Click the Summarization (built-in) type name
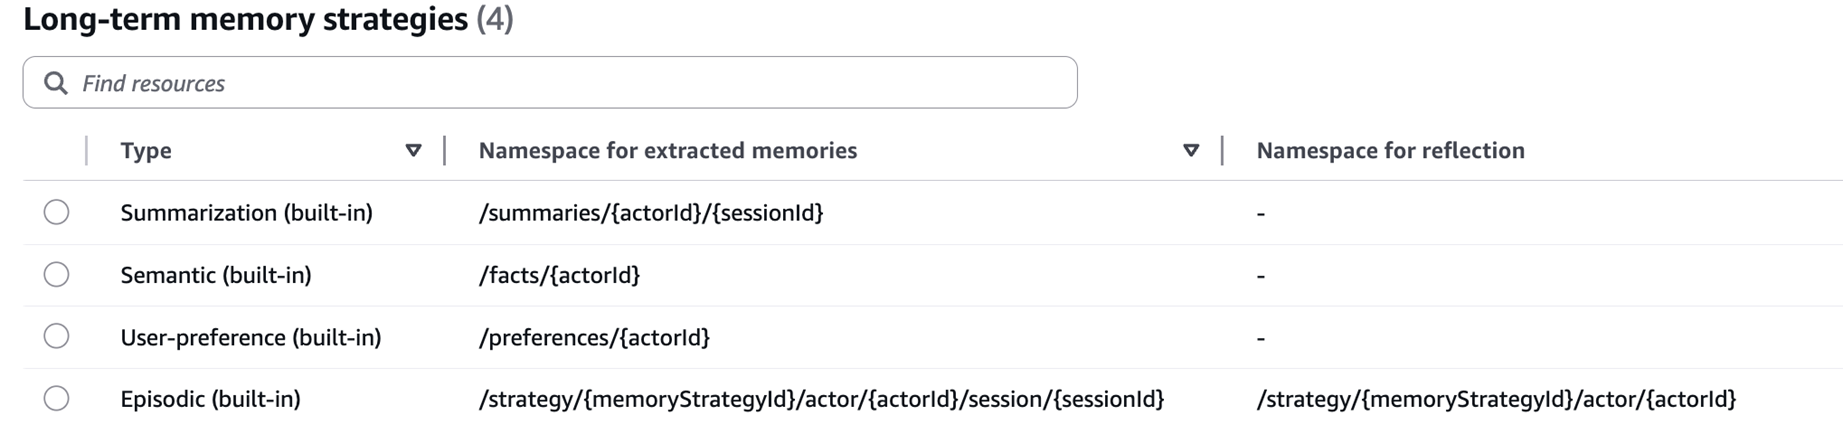 point(246,213)
